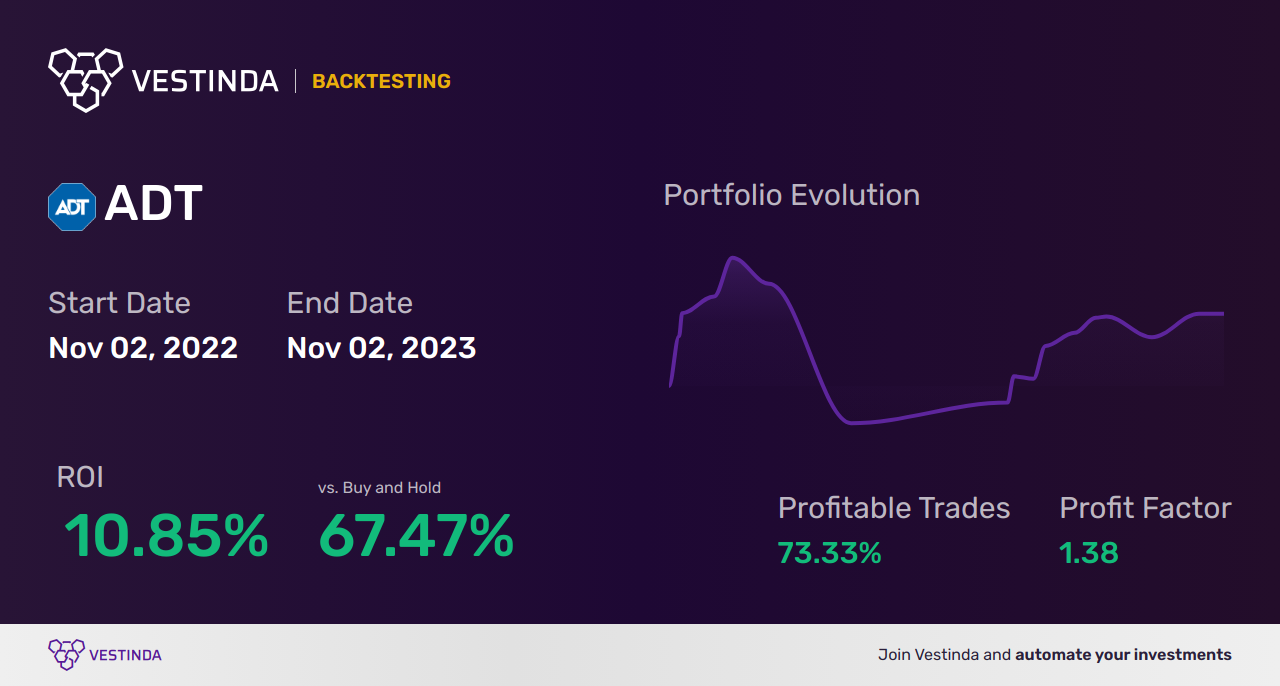Viewport: 1280px width, 686px height.
Task: Select the Start Date Nov 02, 2022 value
Action: pyautogui.click(x=143, y=348)
